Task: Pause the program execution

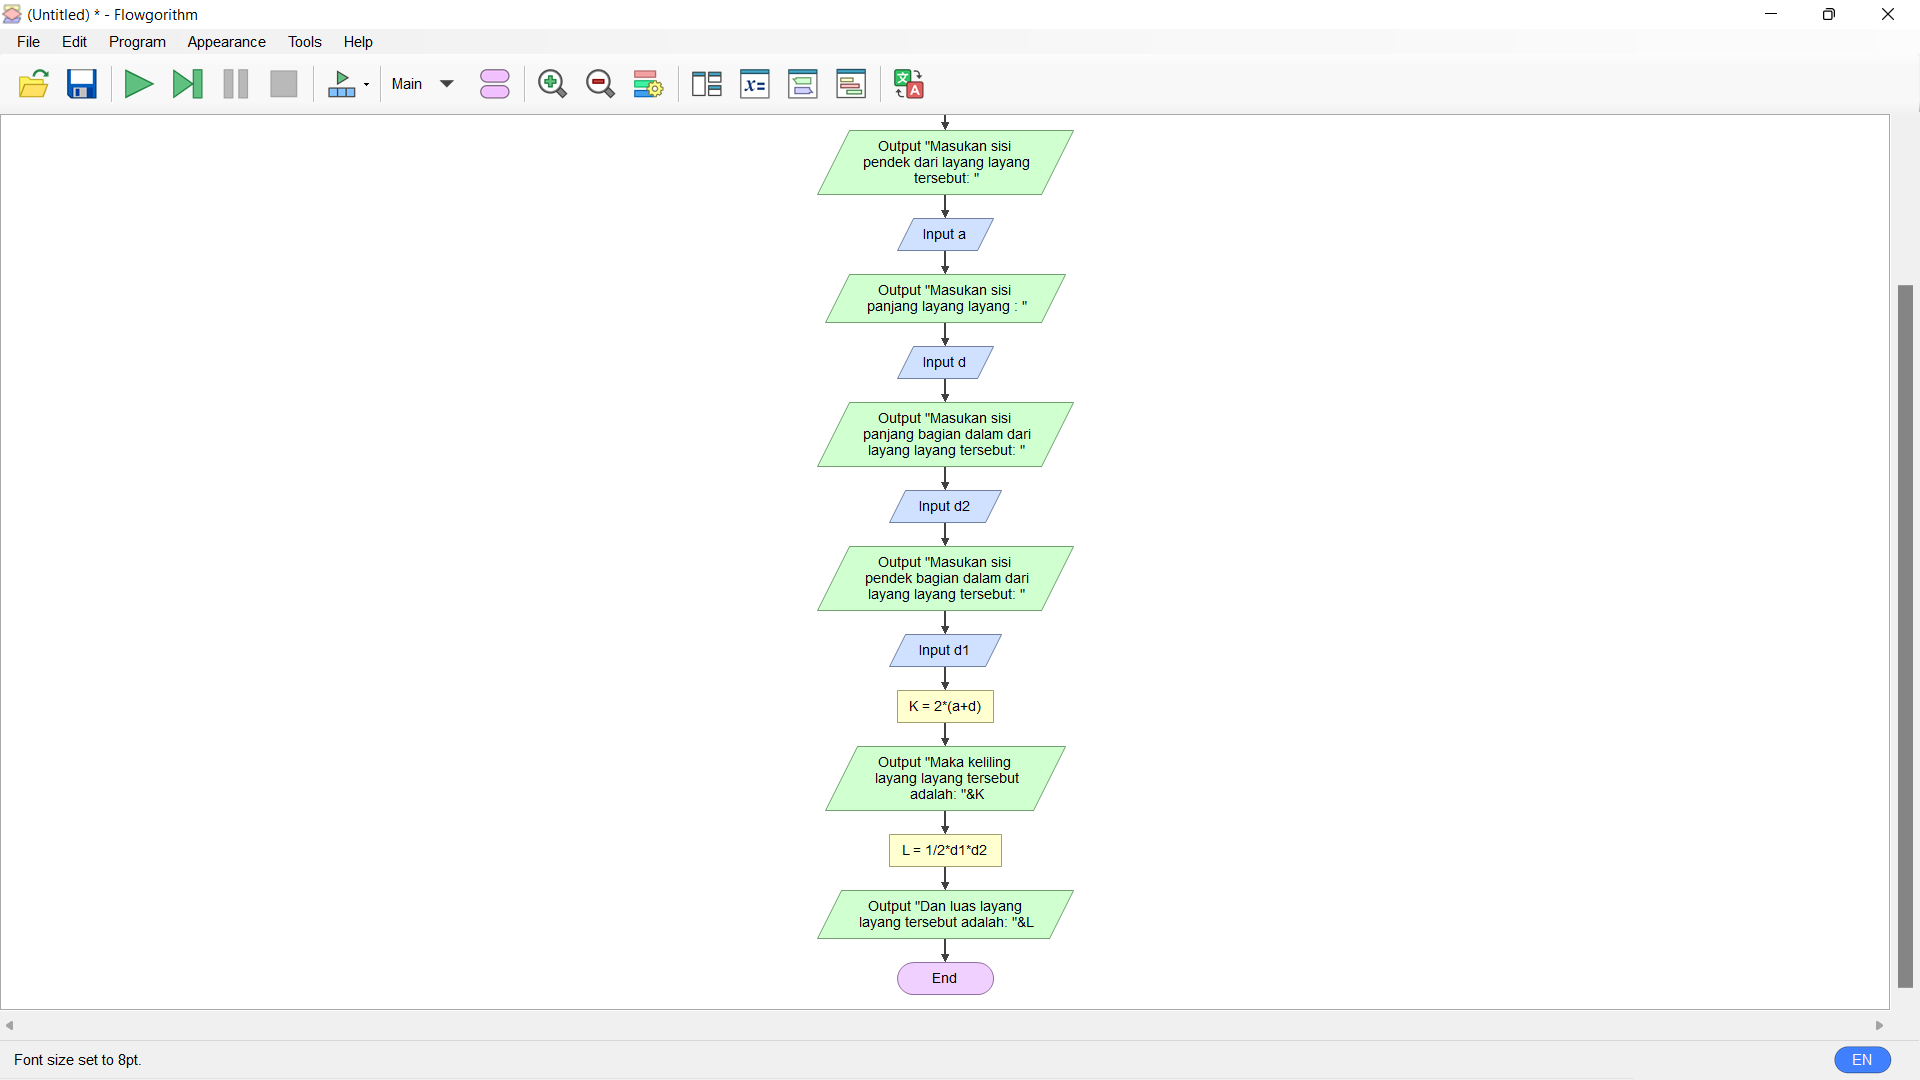Action: 236,84
